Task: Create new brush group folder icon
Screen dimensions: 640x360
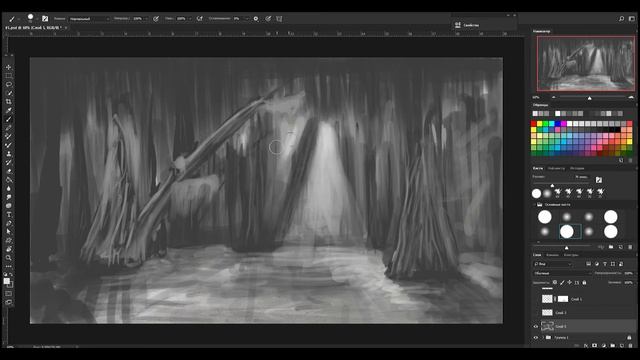Action: (x=611, y=247)
